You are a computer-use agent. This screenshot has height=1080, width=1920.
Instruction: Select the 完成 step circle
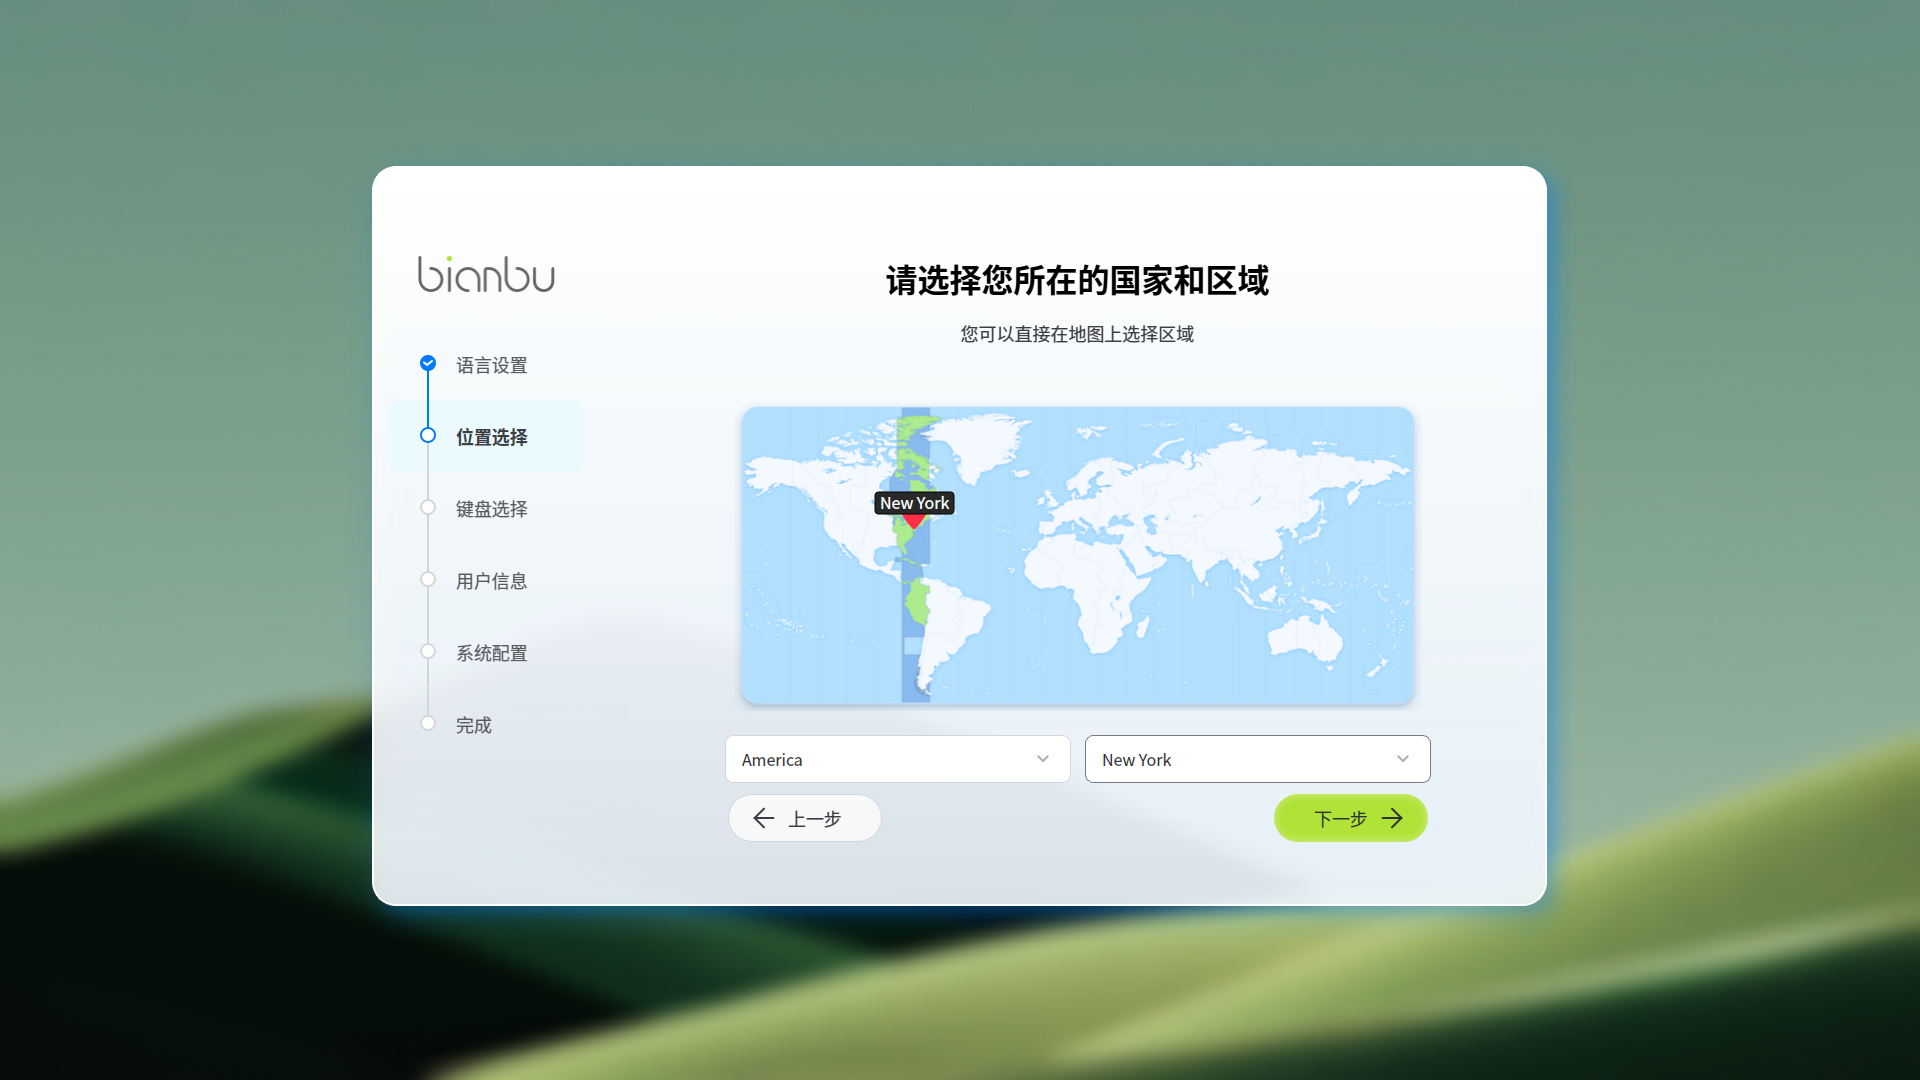pos(428,722)
